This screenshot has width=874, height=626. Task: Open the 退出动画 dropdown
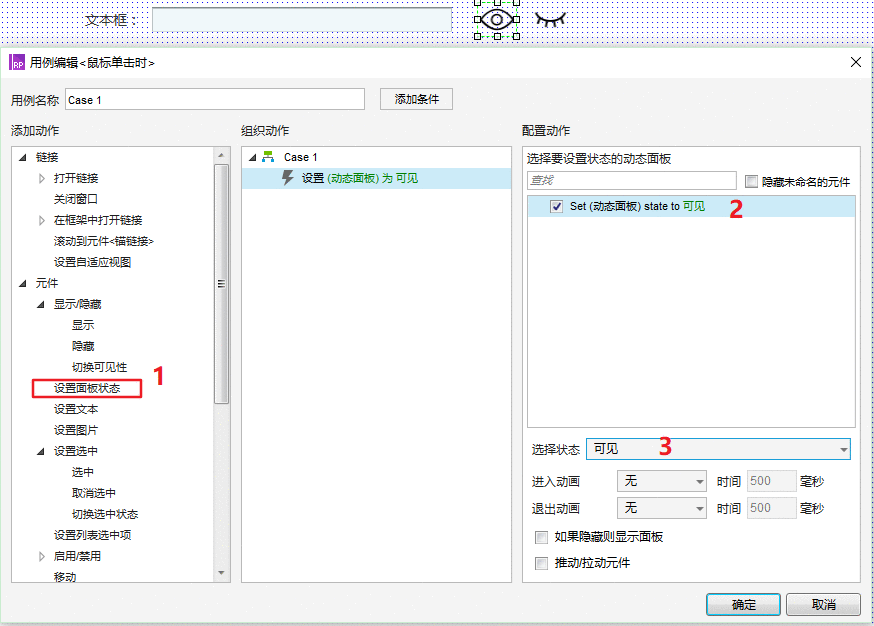tap(662, 508)
